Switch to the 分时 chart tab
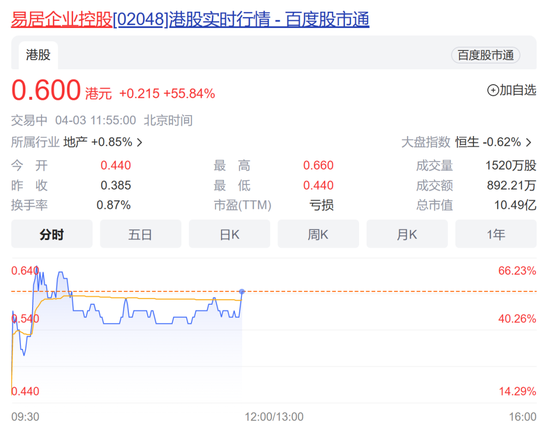This screenshot has width=550, height=427. pyautogui.click(x=52, y=234)
